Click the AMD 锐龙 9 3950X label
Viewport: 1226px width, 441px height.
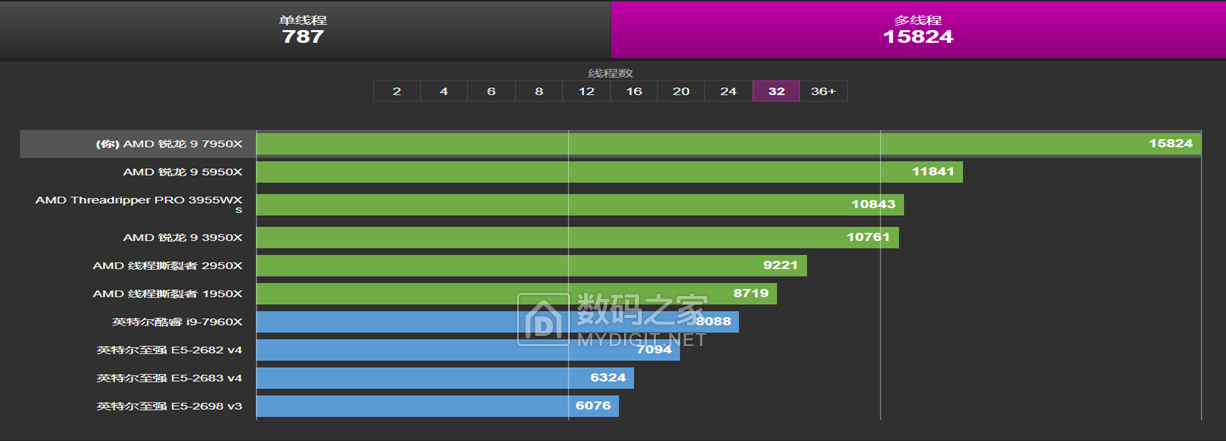coord(182,238)
